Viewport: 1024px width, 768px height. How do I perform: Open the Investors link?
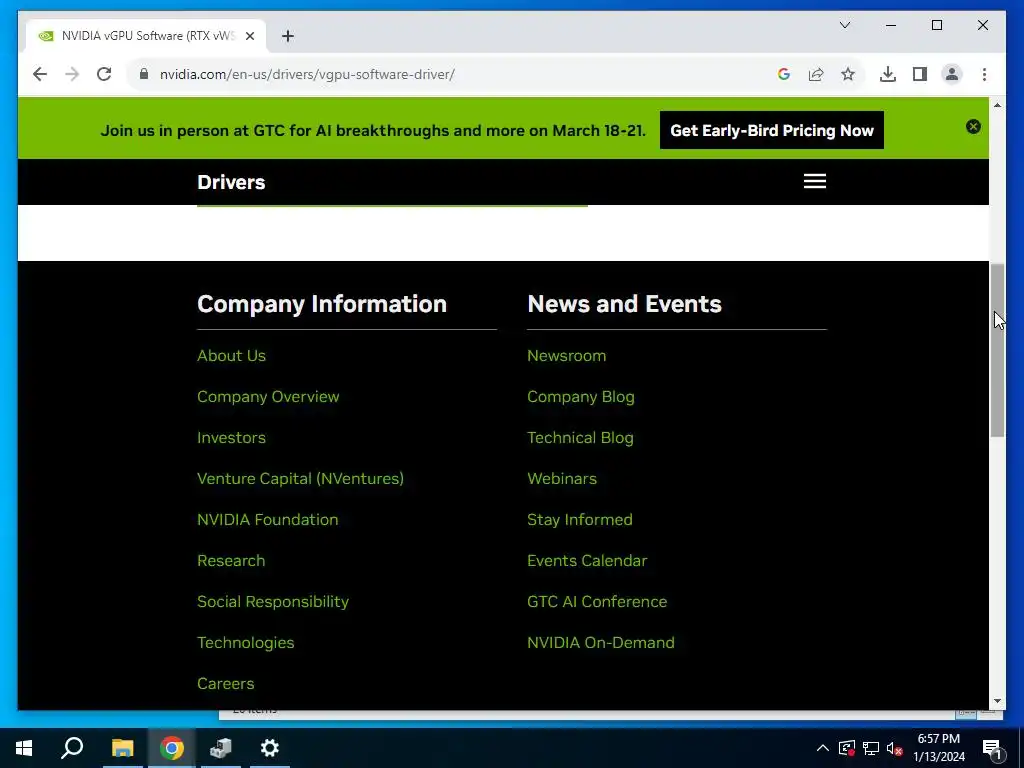pyautogui.click(x=231, y=438)
